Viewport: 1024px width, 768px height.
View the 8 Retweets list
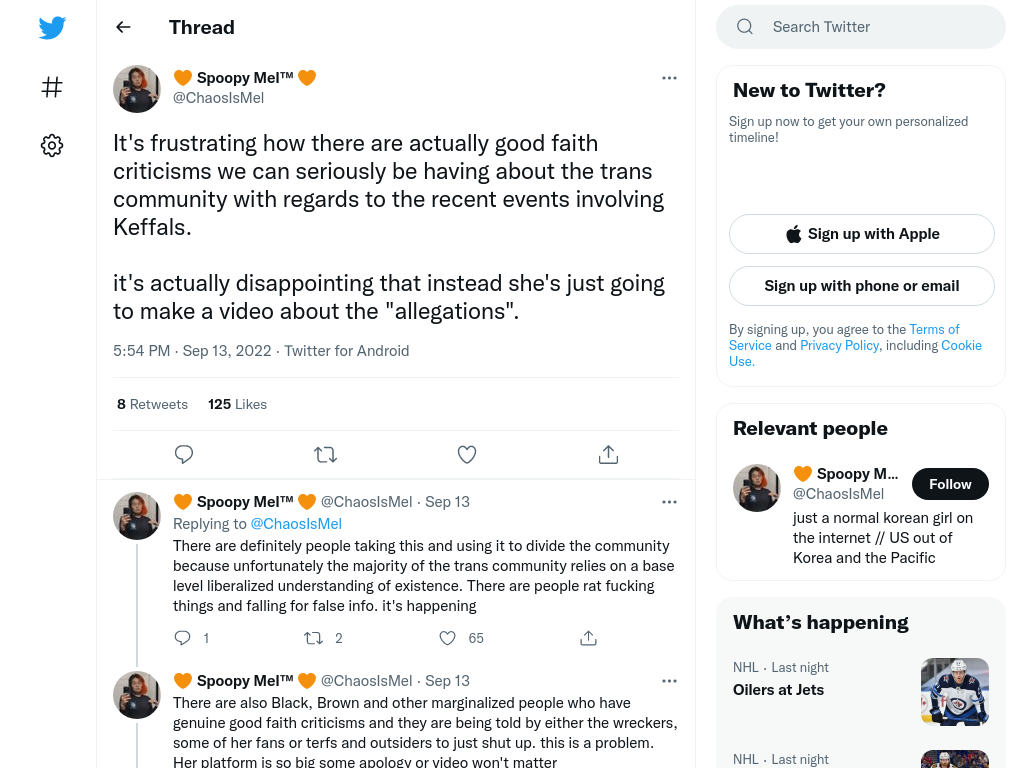coord(152,404)
